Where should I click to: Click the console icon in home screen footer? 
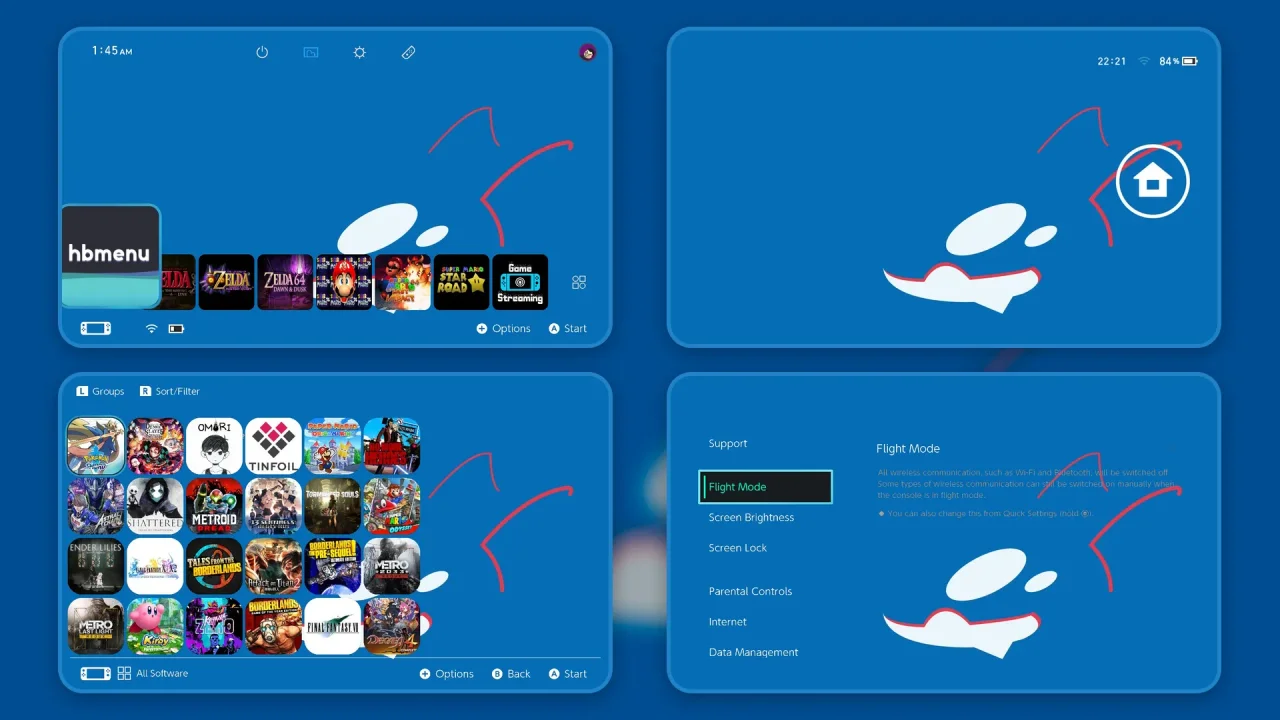(96, 328)
